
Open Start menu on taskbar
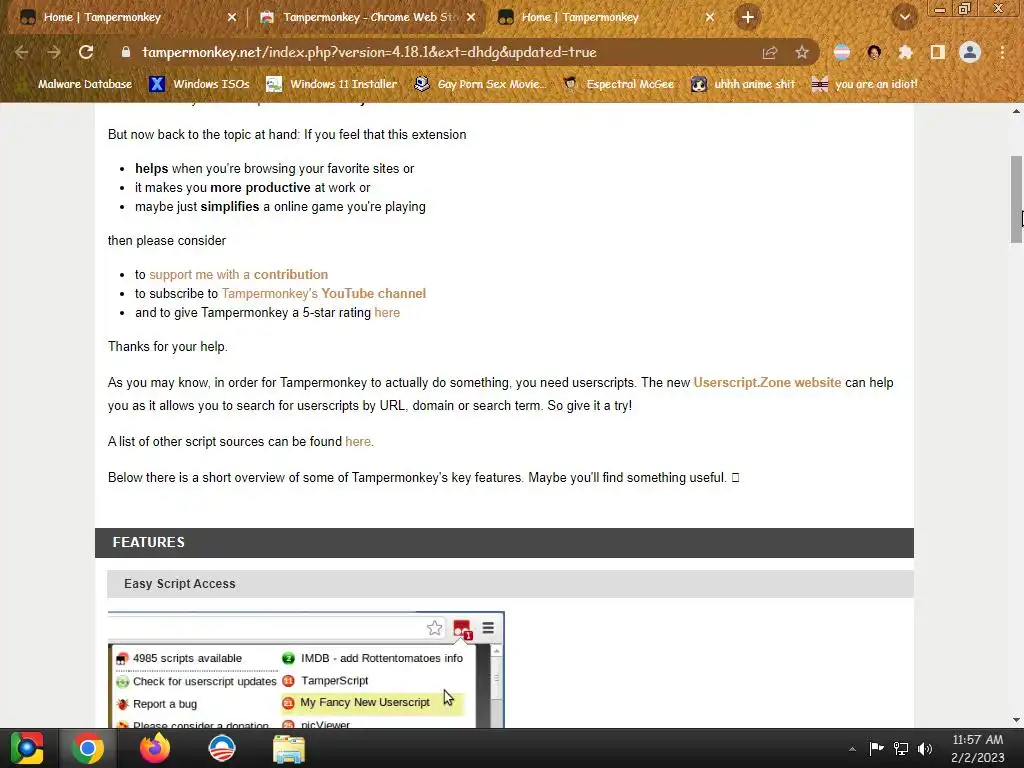click(27, 748)
